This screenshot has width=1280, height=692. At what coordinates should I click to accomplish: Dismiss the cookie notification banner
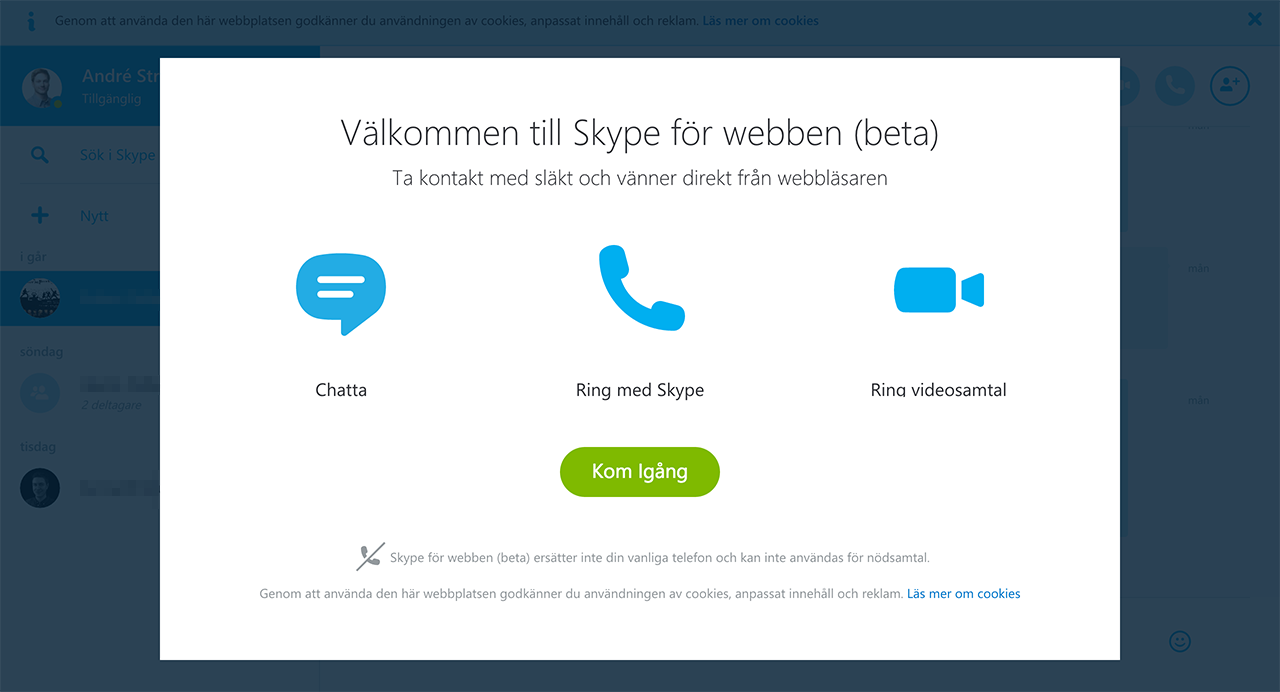pos(1255,19)
